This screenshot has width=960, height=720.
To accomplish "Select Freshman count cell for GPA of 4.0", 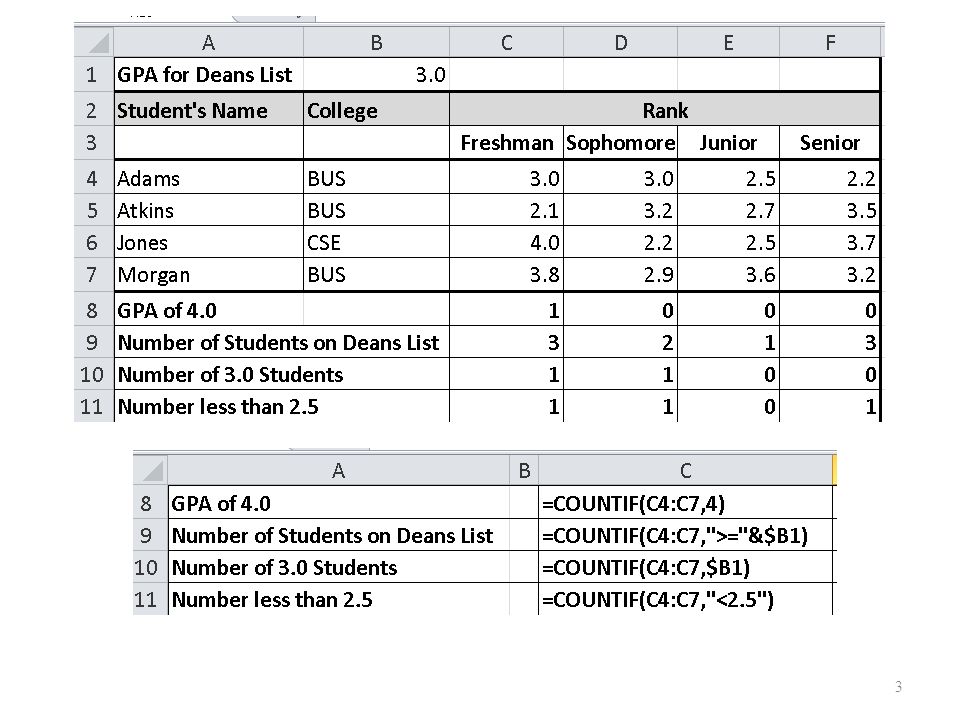I will [x=507, y=310].
